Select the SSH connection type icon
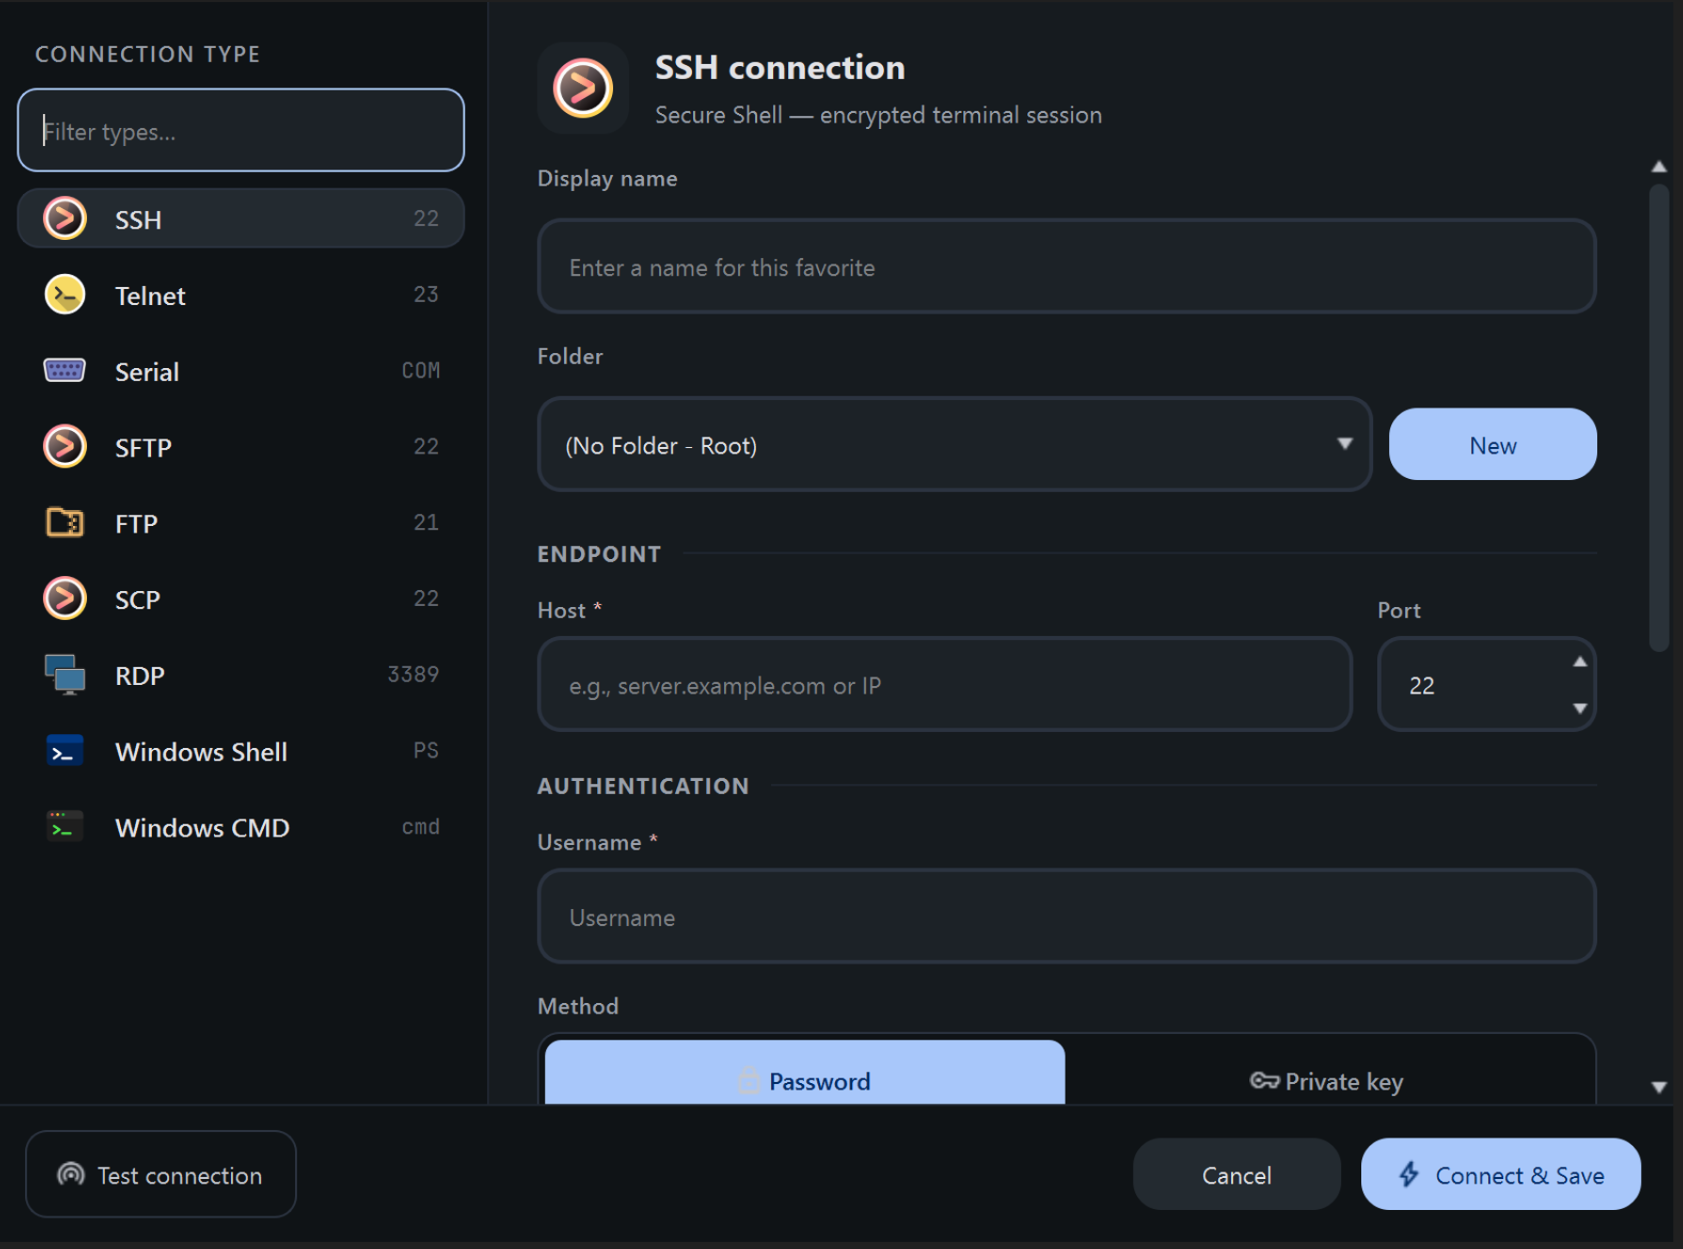Viewport: 1683px width, 1249px height. click(x=65, y=219)
